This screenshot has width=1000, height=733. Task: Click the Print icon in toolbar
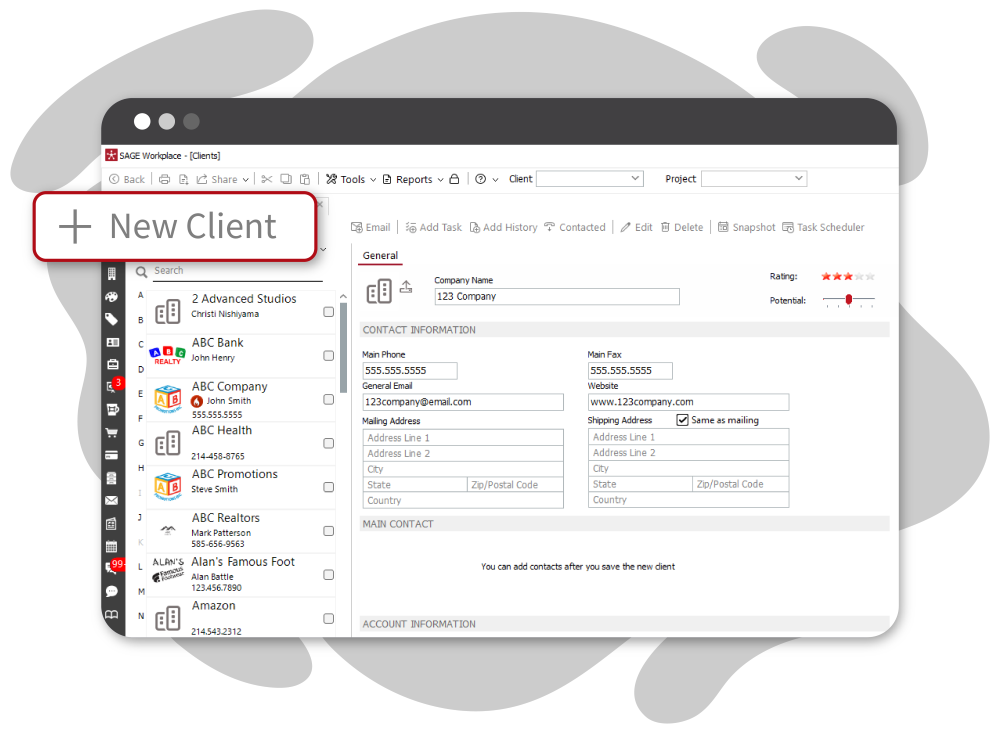click(x=165, y=179)
